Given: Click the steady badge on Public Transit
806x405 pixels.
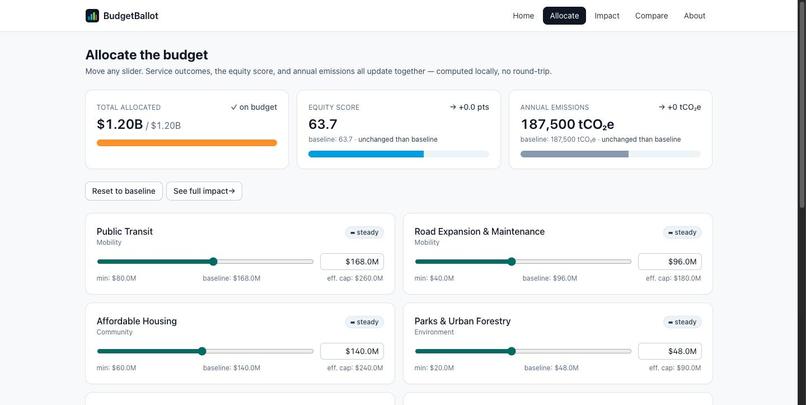Looking at the screenshot, I should coord(364,232).
